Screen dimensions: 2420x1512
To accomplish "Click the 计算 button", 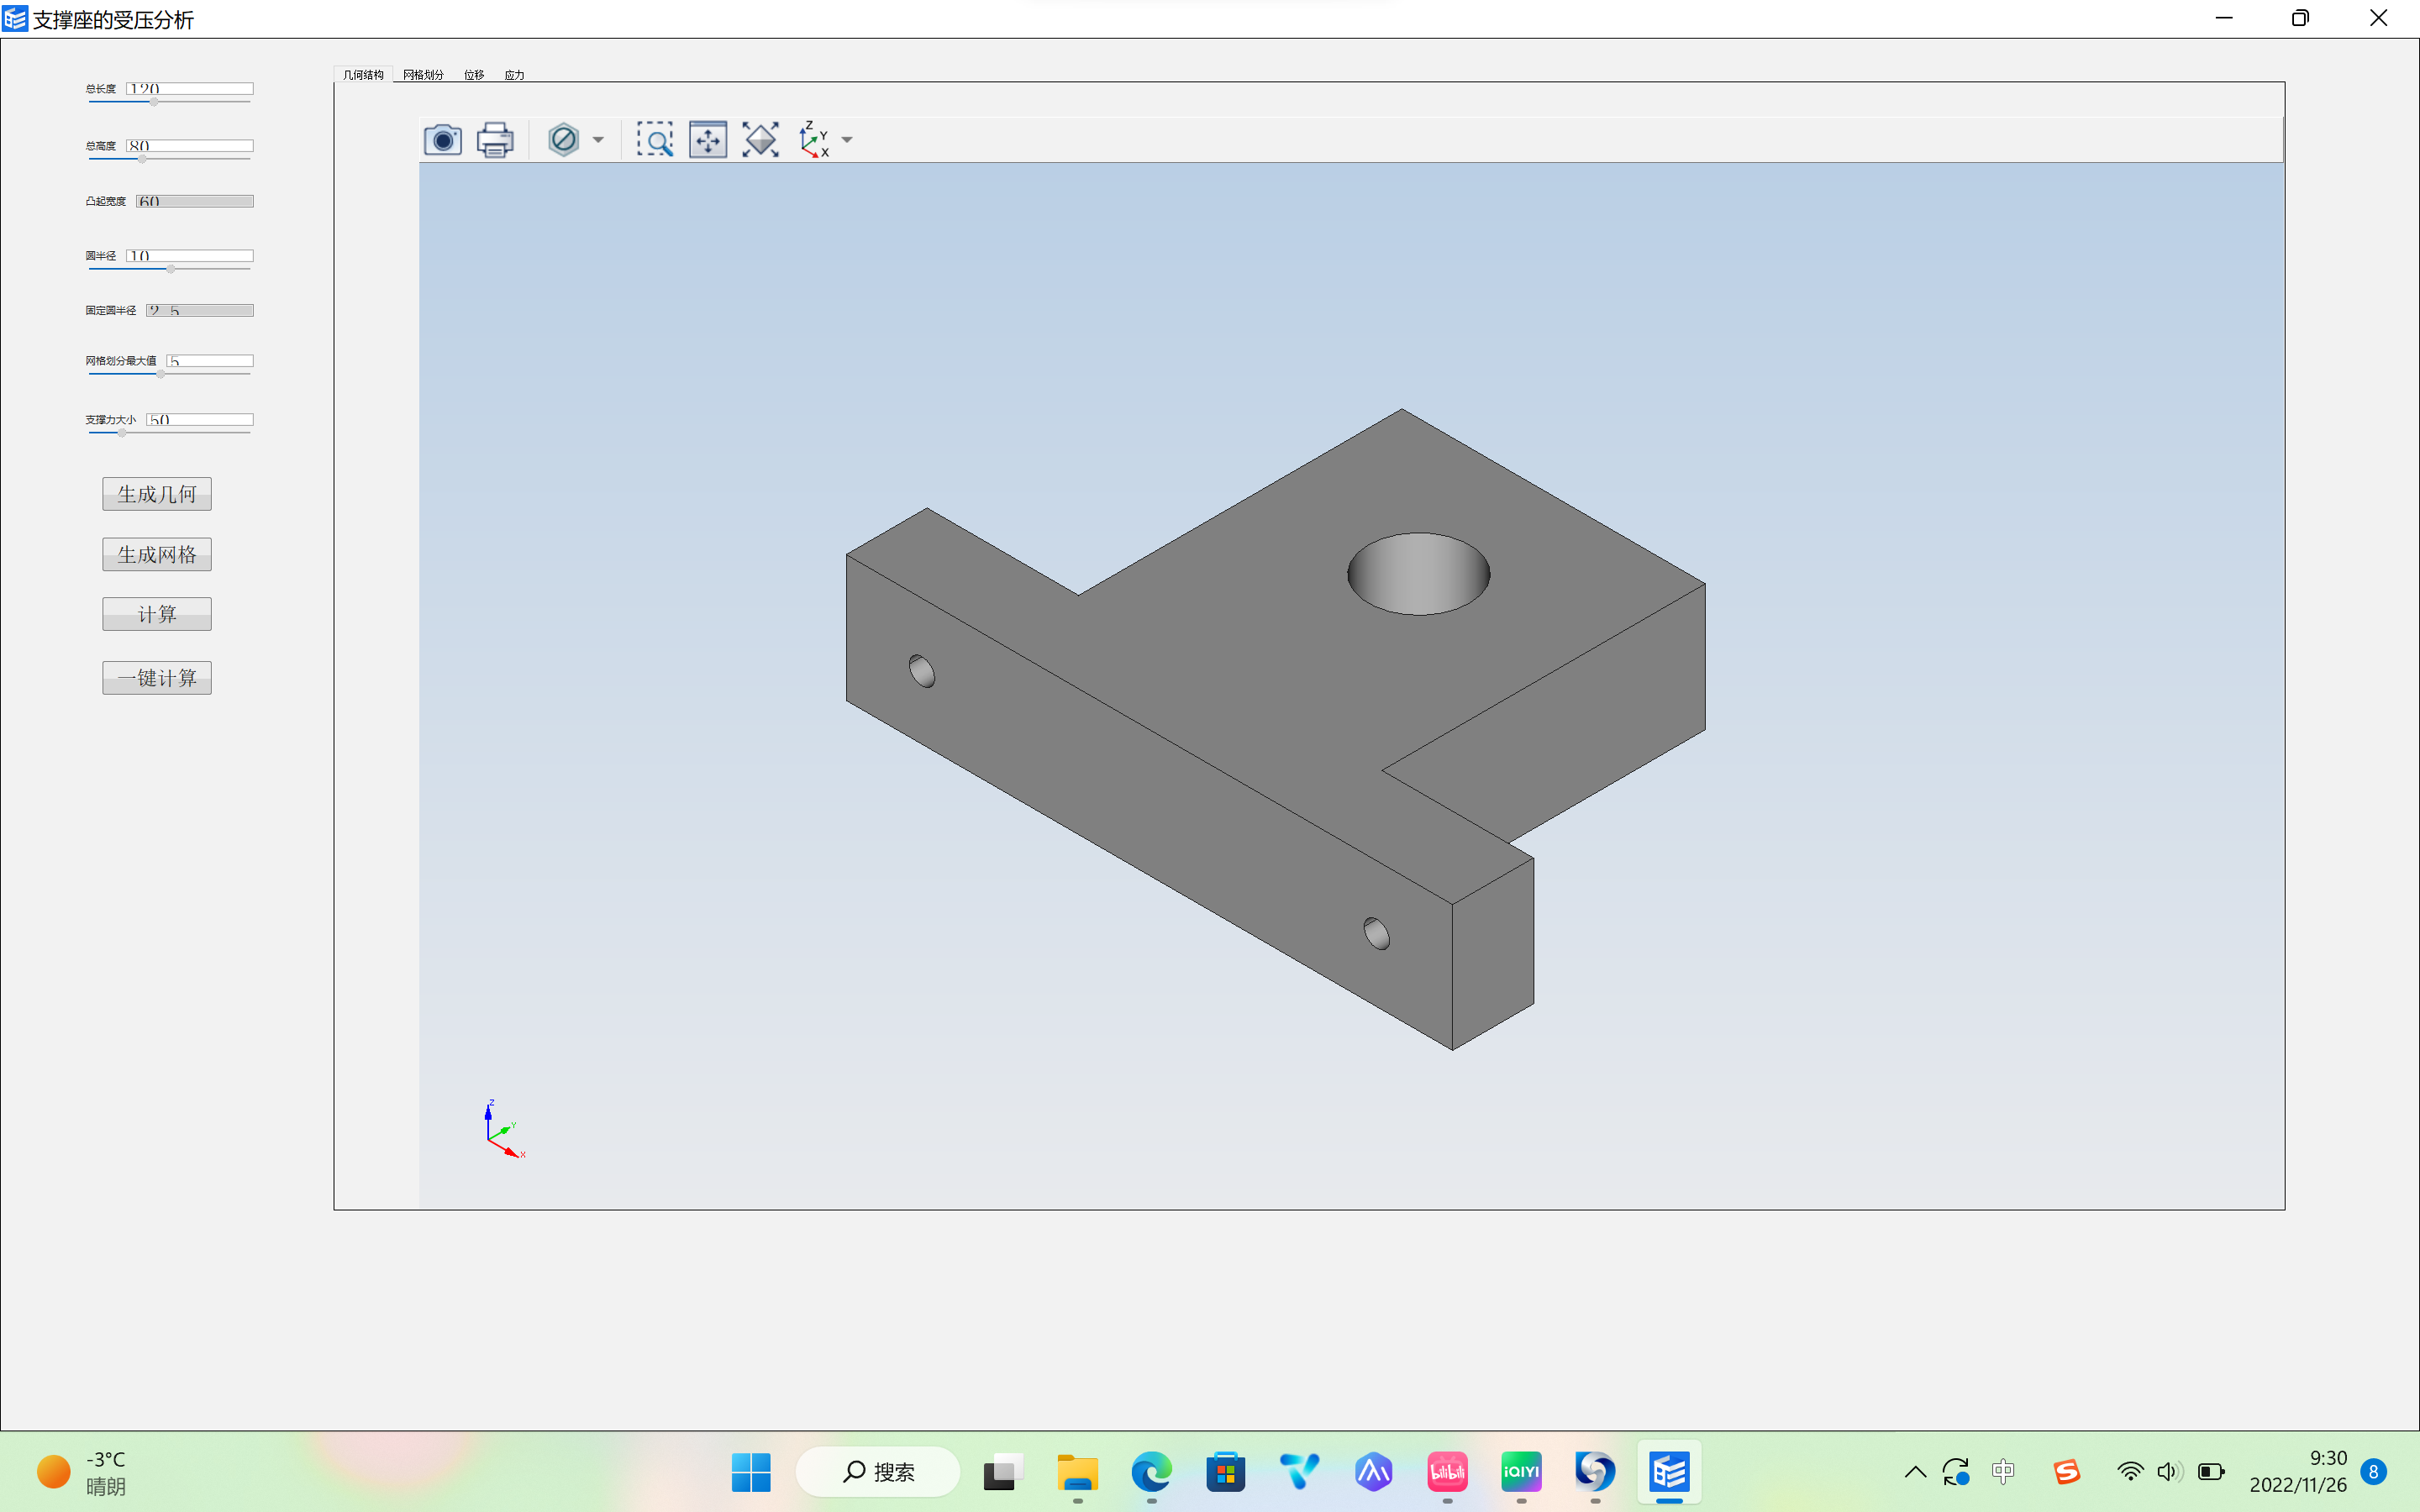I will [x=157, y=614].
